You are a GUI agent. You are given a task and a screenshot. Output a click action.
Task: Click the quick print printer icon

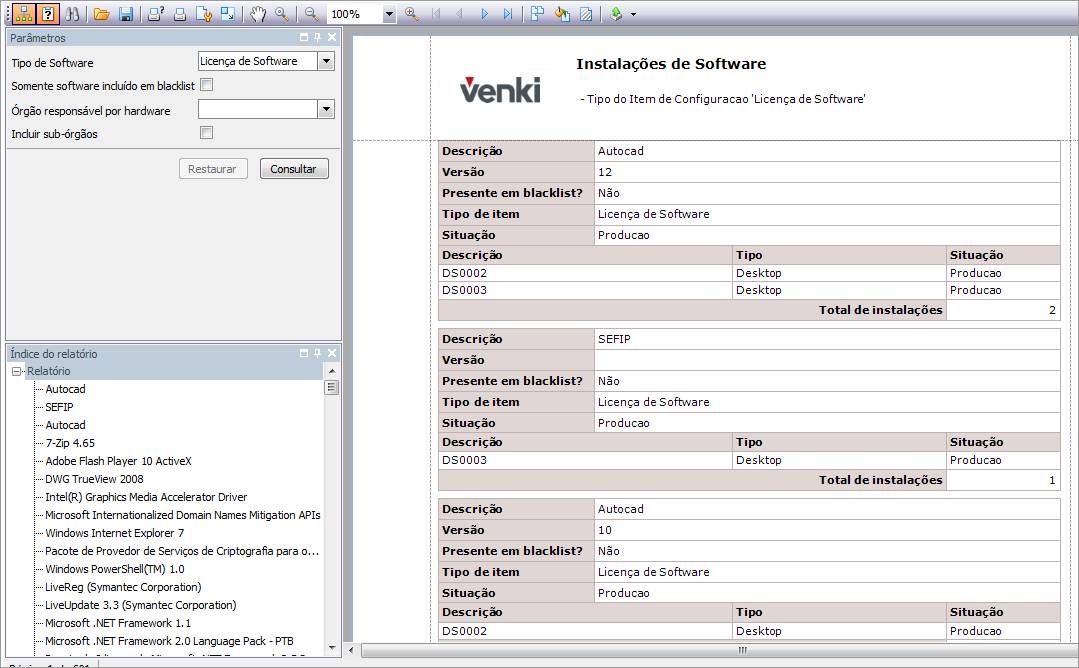[x=180, y=14]
